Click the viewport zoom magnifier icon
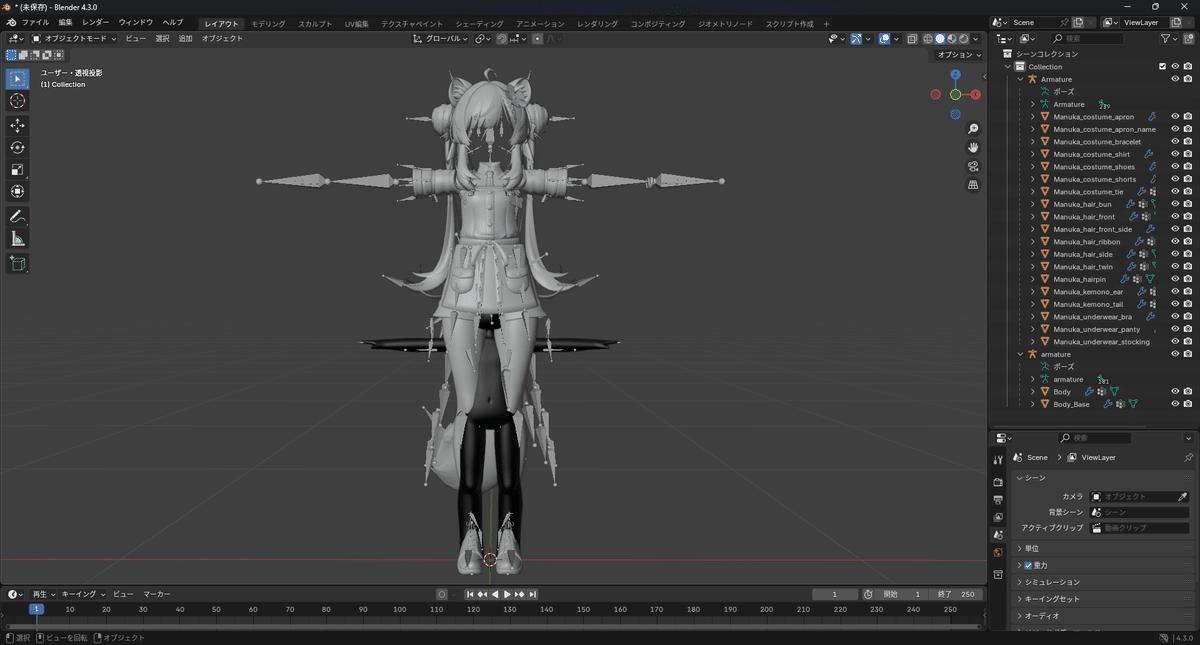 973,128
